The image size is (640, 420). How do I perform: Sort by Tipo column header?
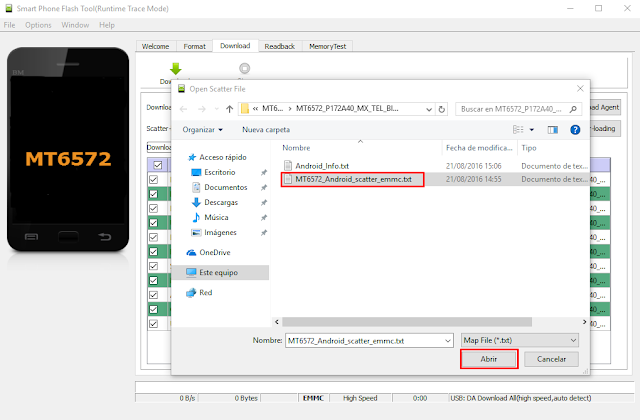[529, 148]
